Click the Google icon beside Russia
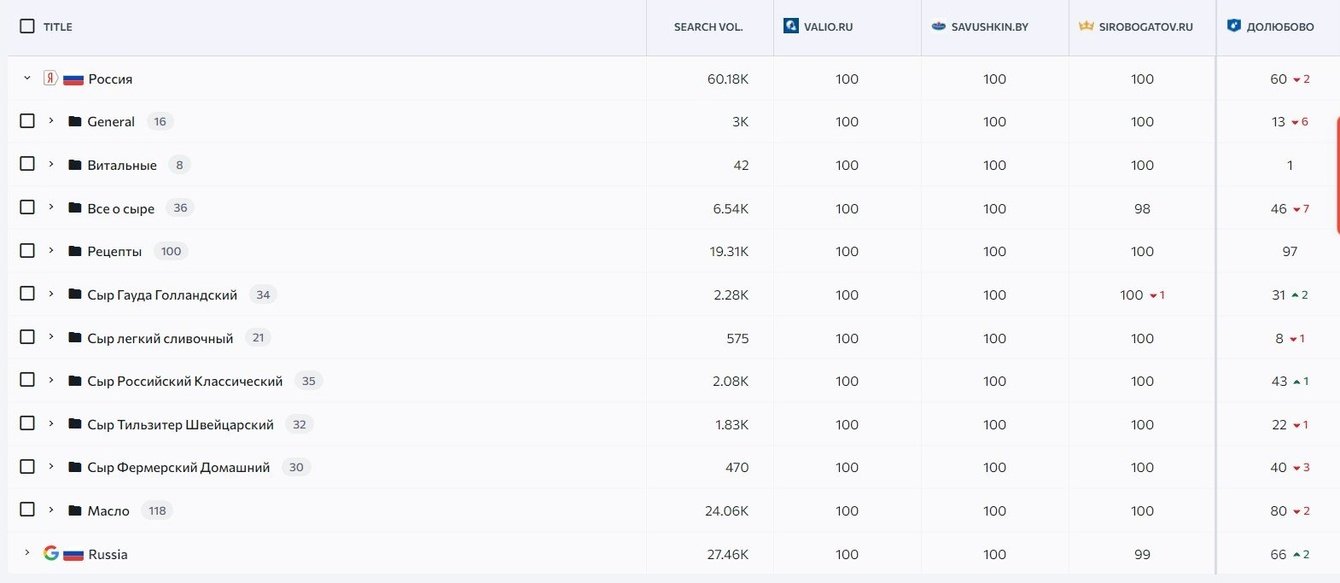1340x583 pixels. point(51,553)
